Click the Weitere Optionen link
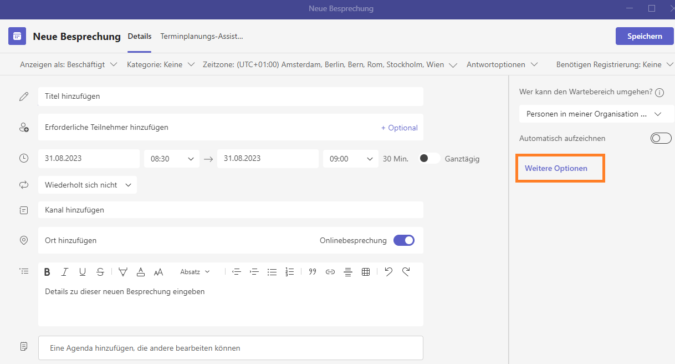Viewport: 675px width, 364px height. click(556, 168)
